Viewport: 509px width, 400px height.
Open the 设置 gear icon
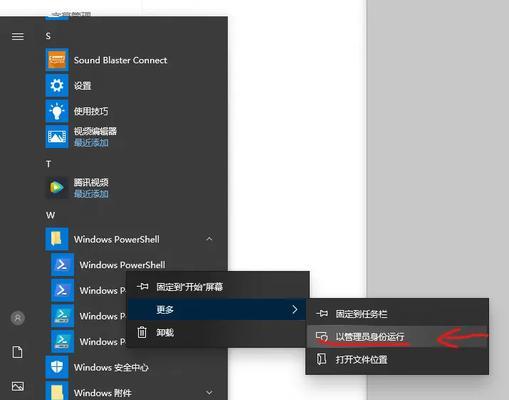57,85
